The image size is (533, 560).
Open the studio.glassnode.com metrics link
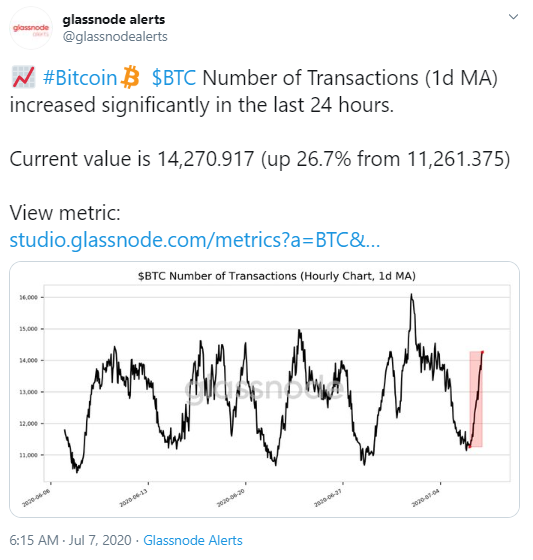195,240
